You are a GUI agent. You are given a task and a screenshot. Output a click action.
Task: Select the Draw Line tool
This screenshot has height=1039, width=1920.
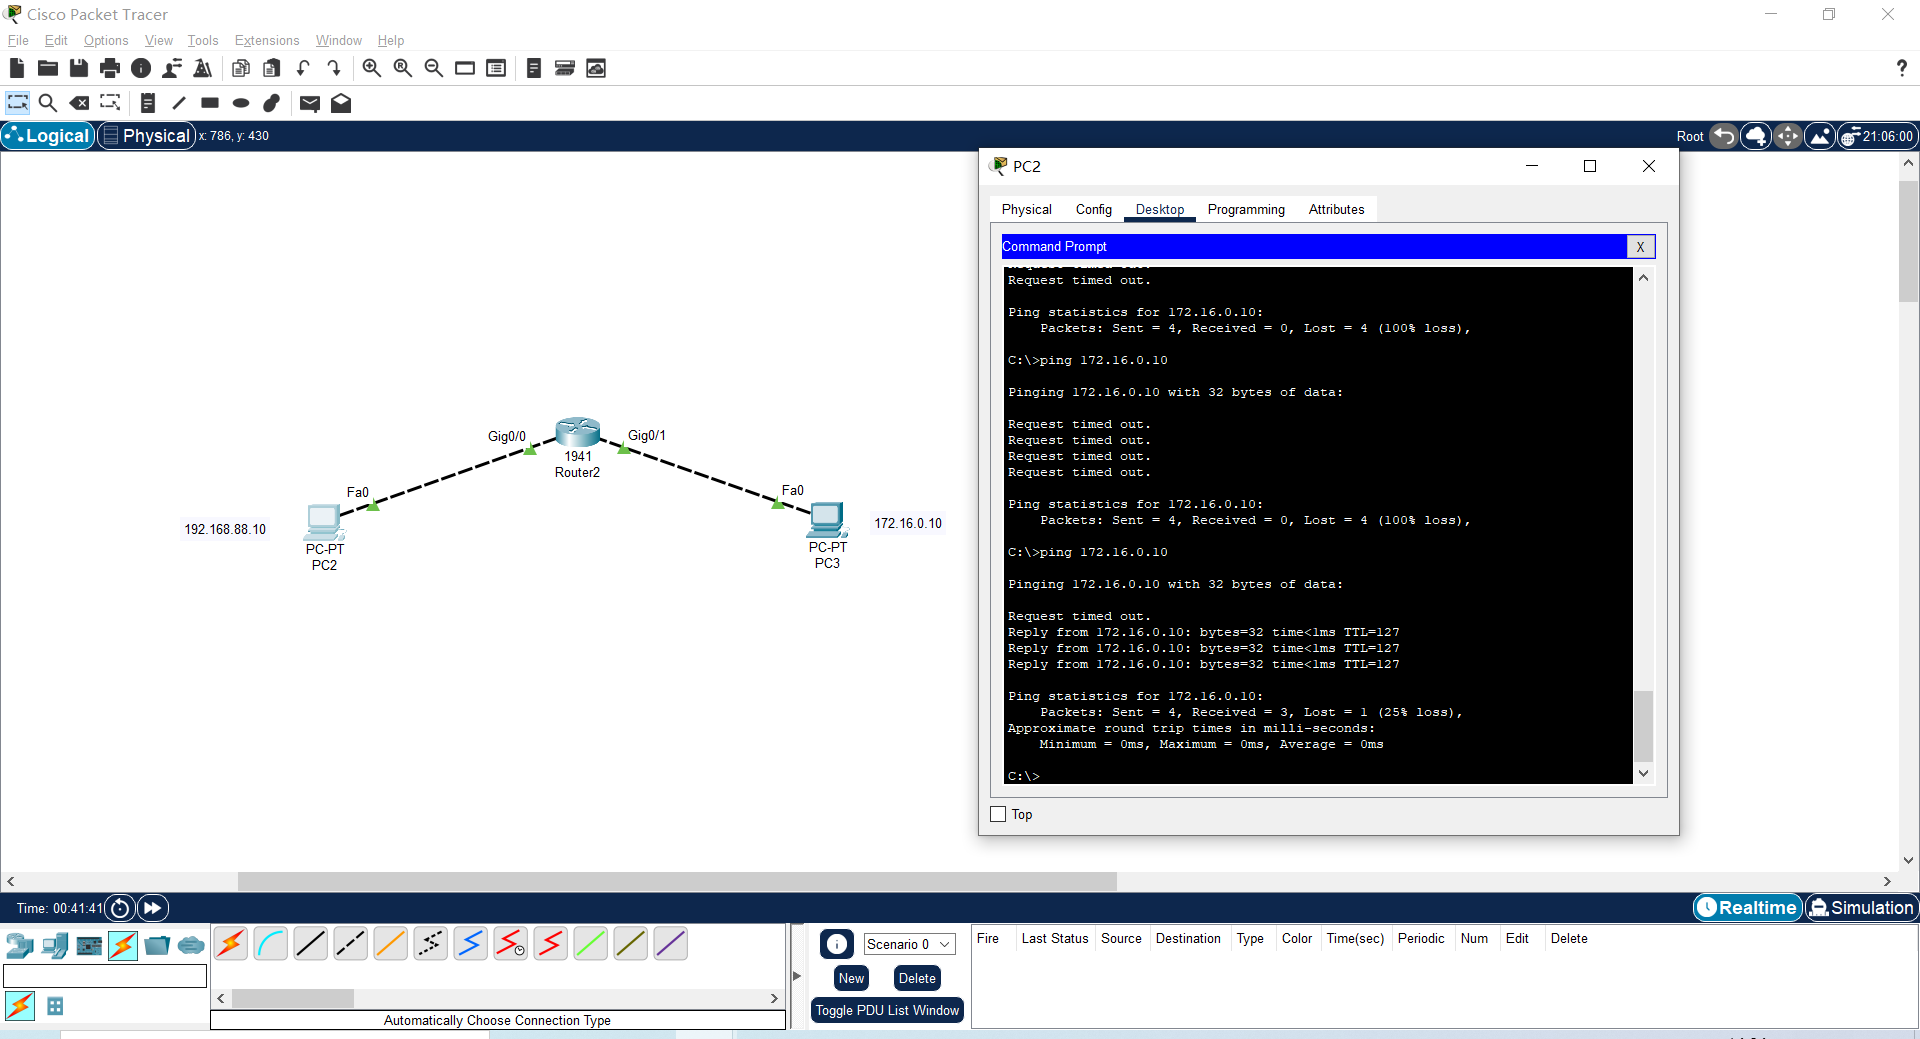[x=179, y=103]
